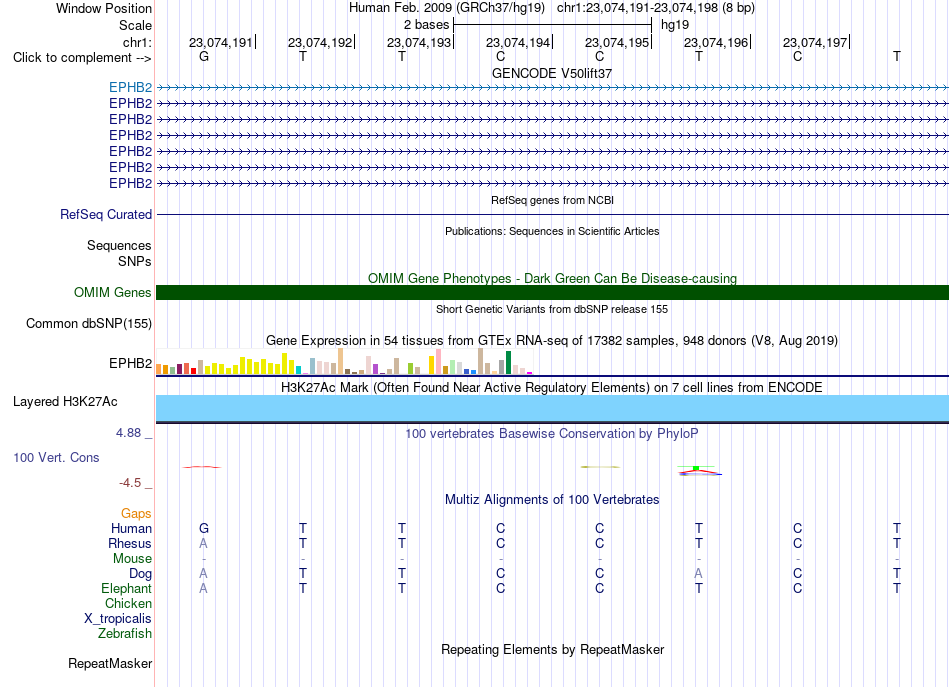Click the Rhesus alignment row label
The image size is (950, 687).
(130, 543)
